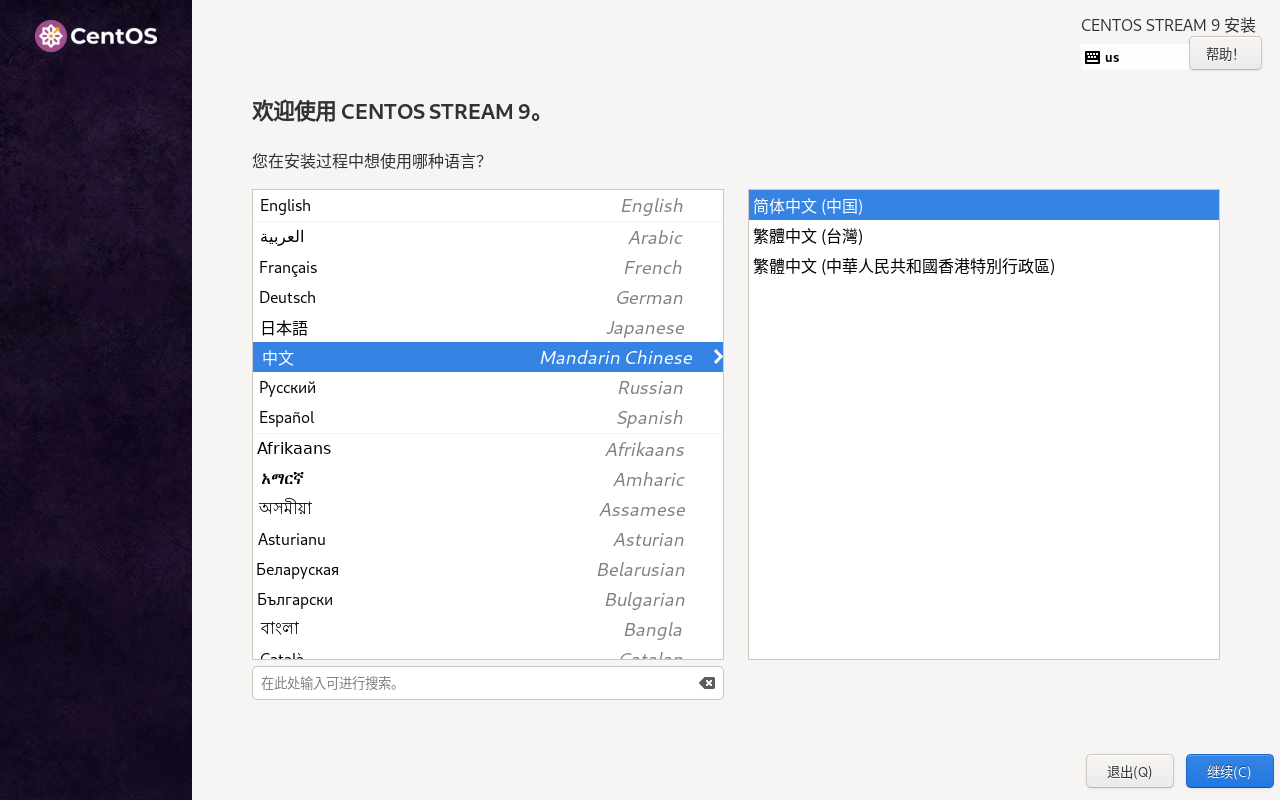
Task: Click the 退出(Q) quit button
Action: pos(1129,771)
